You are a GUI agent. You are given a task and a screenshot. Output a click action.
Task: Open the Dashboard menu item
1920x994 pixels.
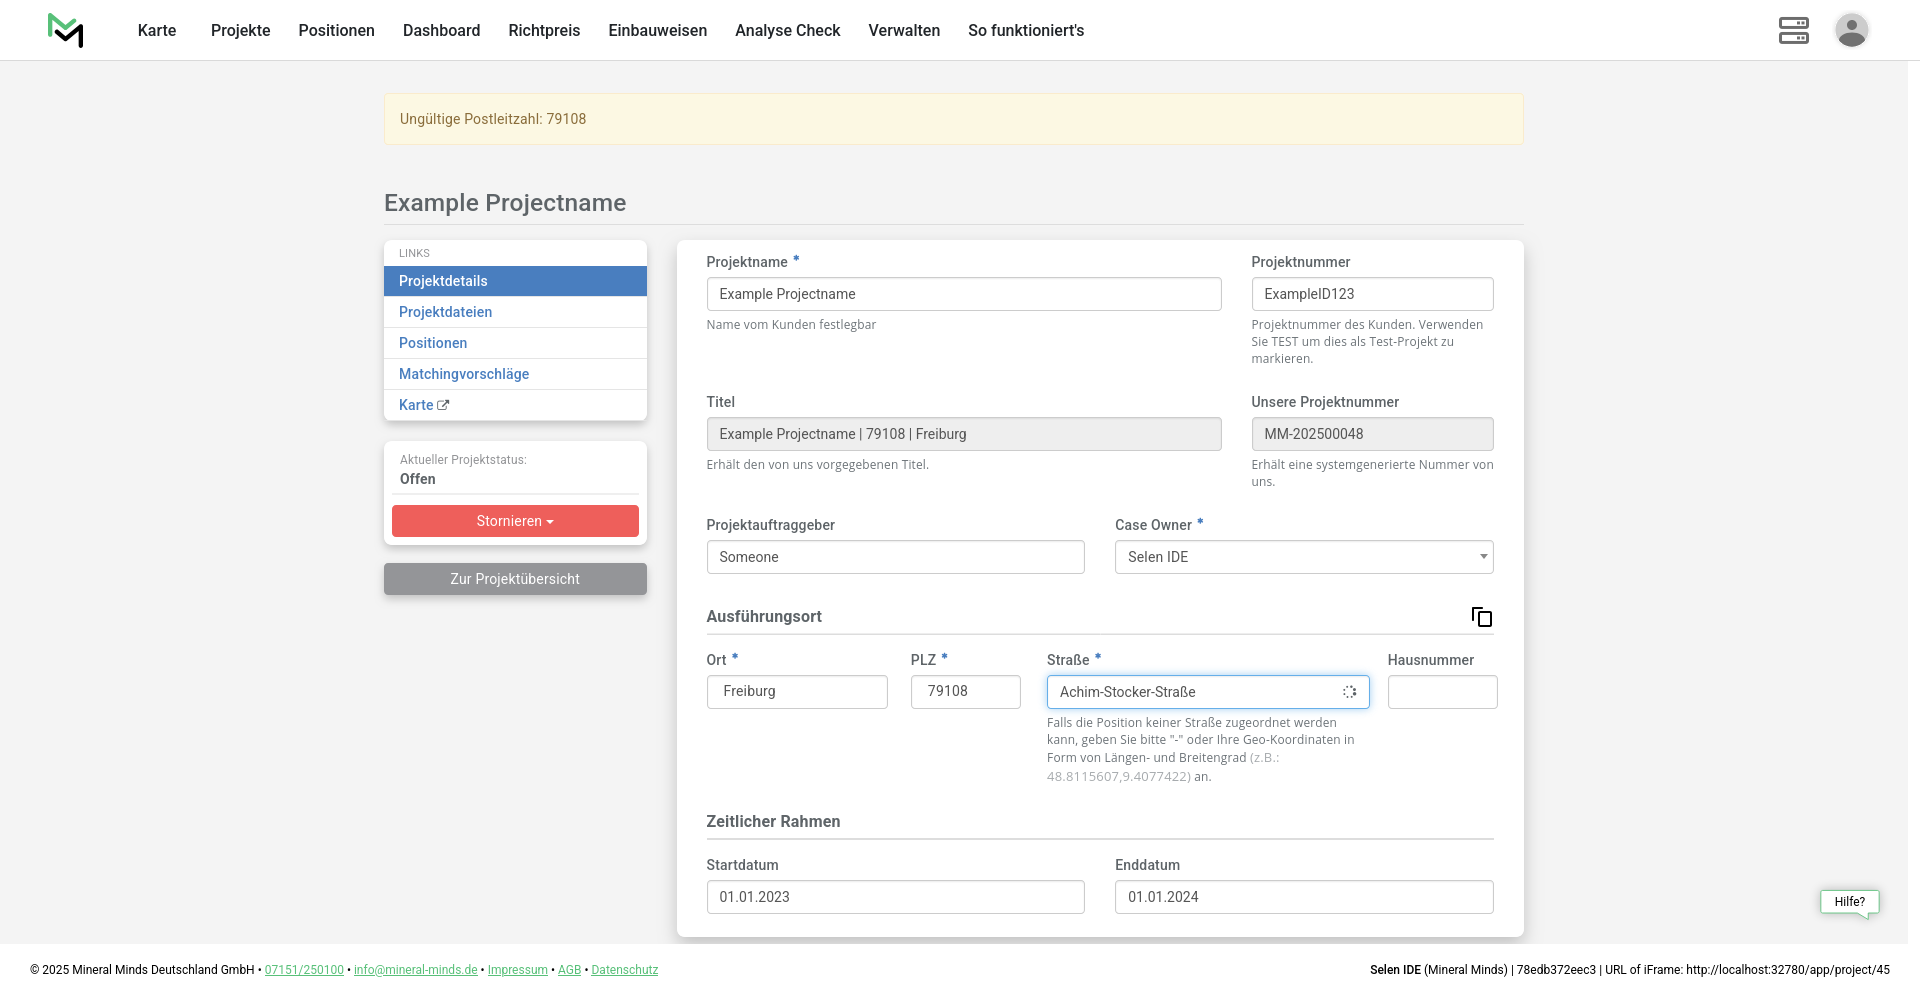pyautogui.click(x=441, y=30)
